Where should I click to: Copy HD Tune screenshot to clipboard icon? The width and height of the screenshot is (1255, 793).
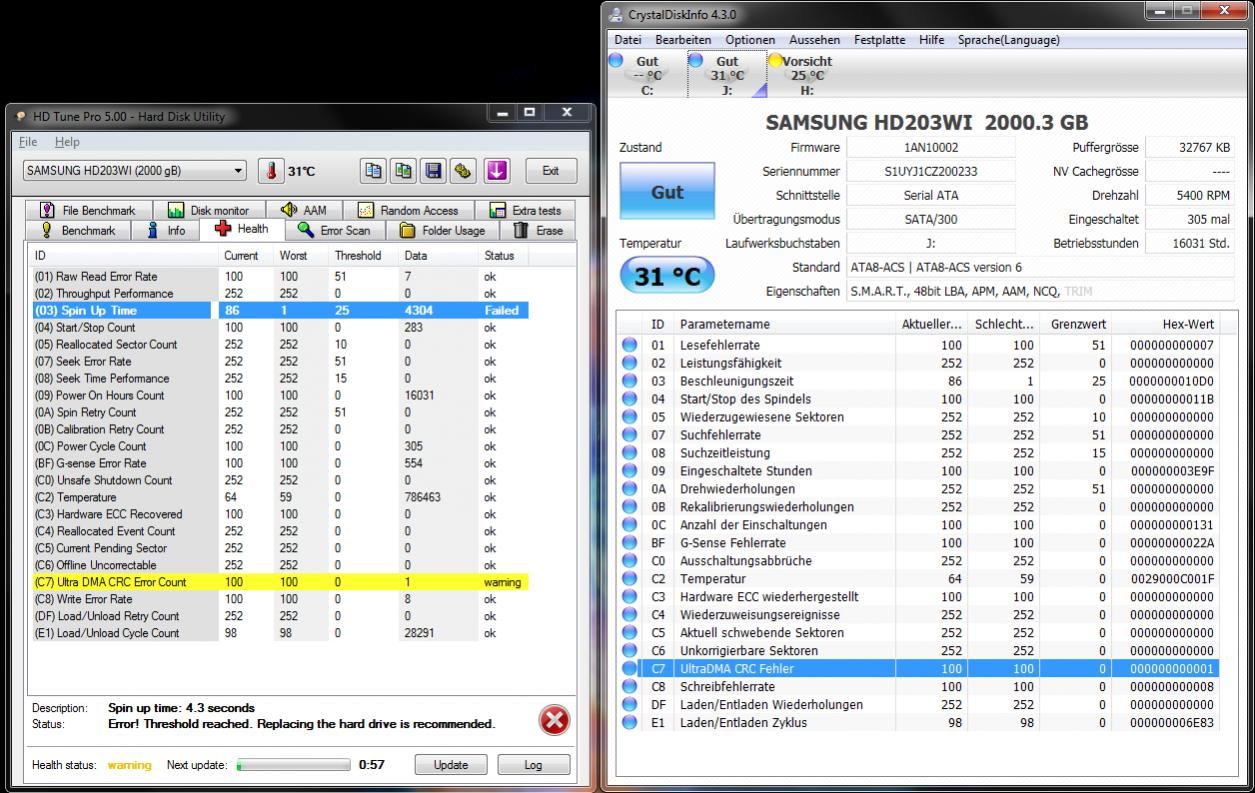tap(404, 171)
